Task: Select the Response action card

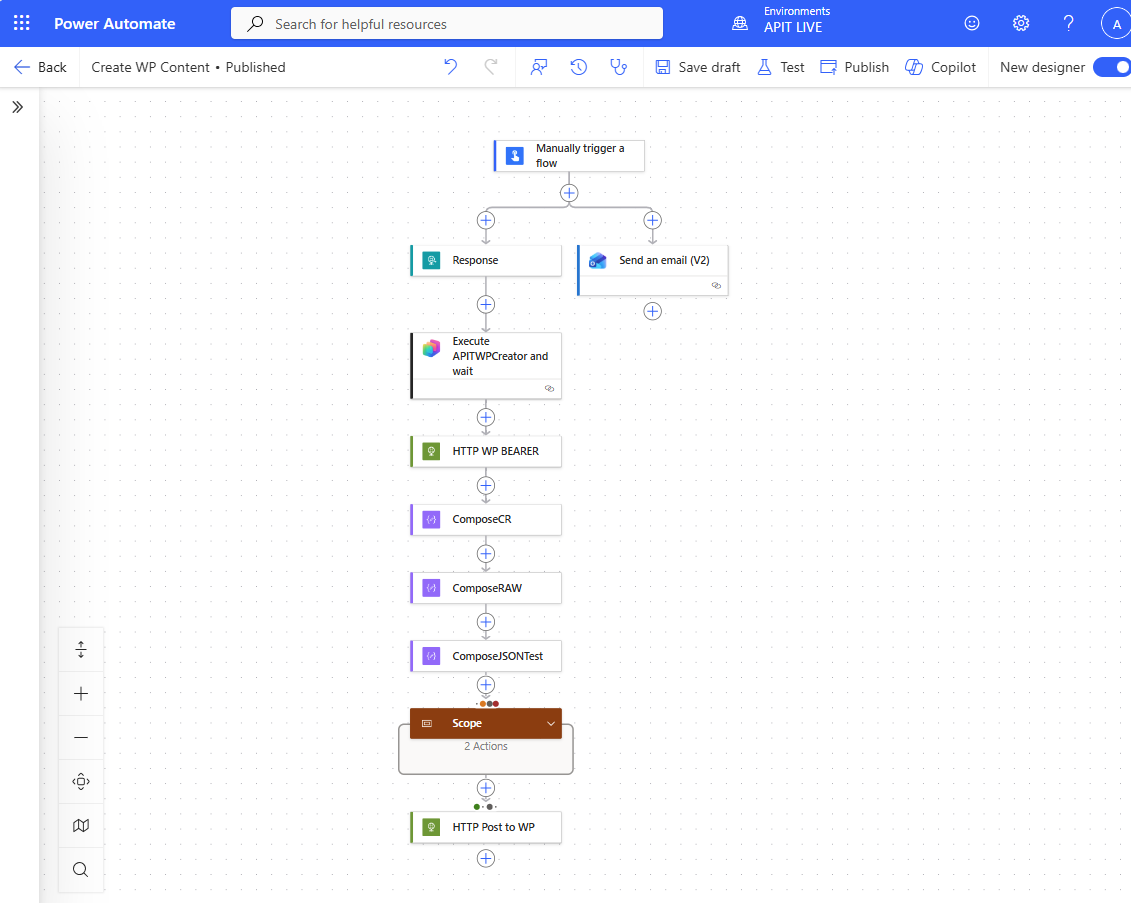Action: 485,260
